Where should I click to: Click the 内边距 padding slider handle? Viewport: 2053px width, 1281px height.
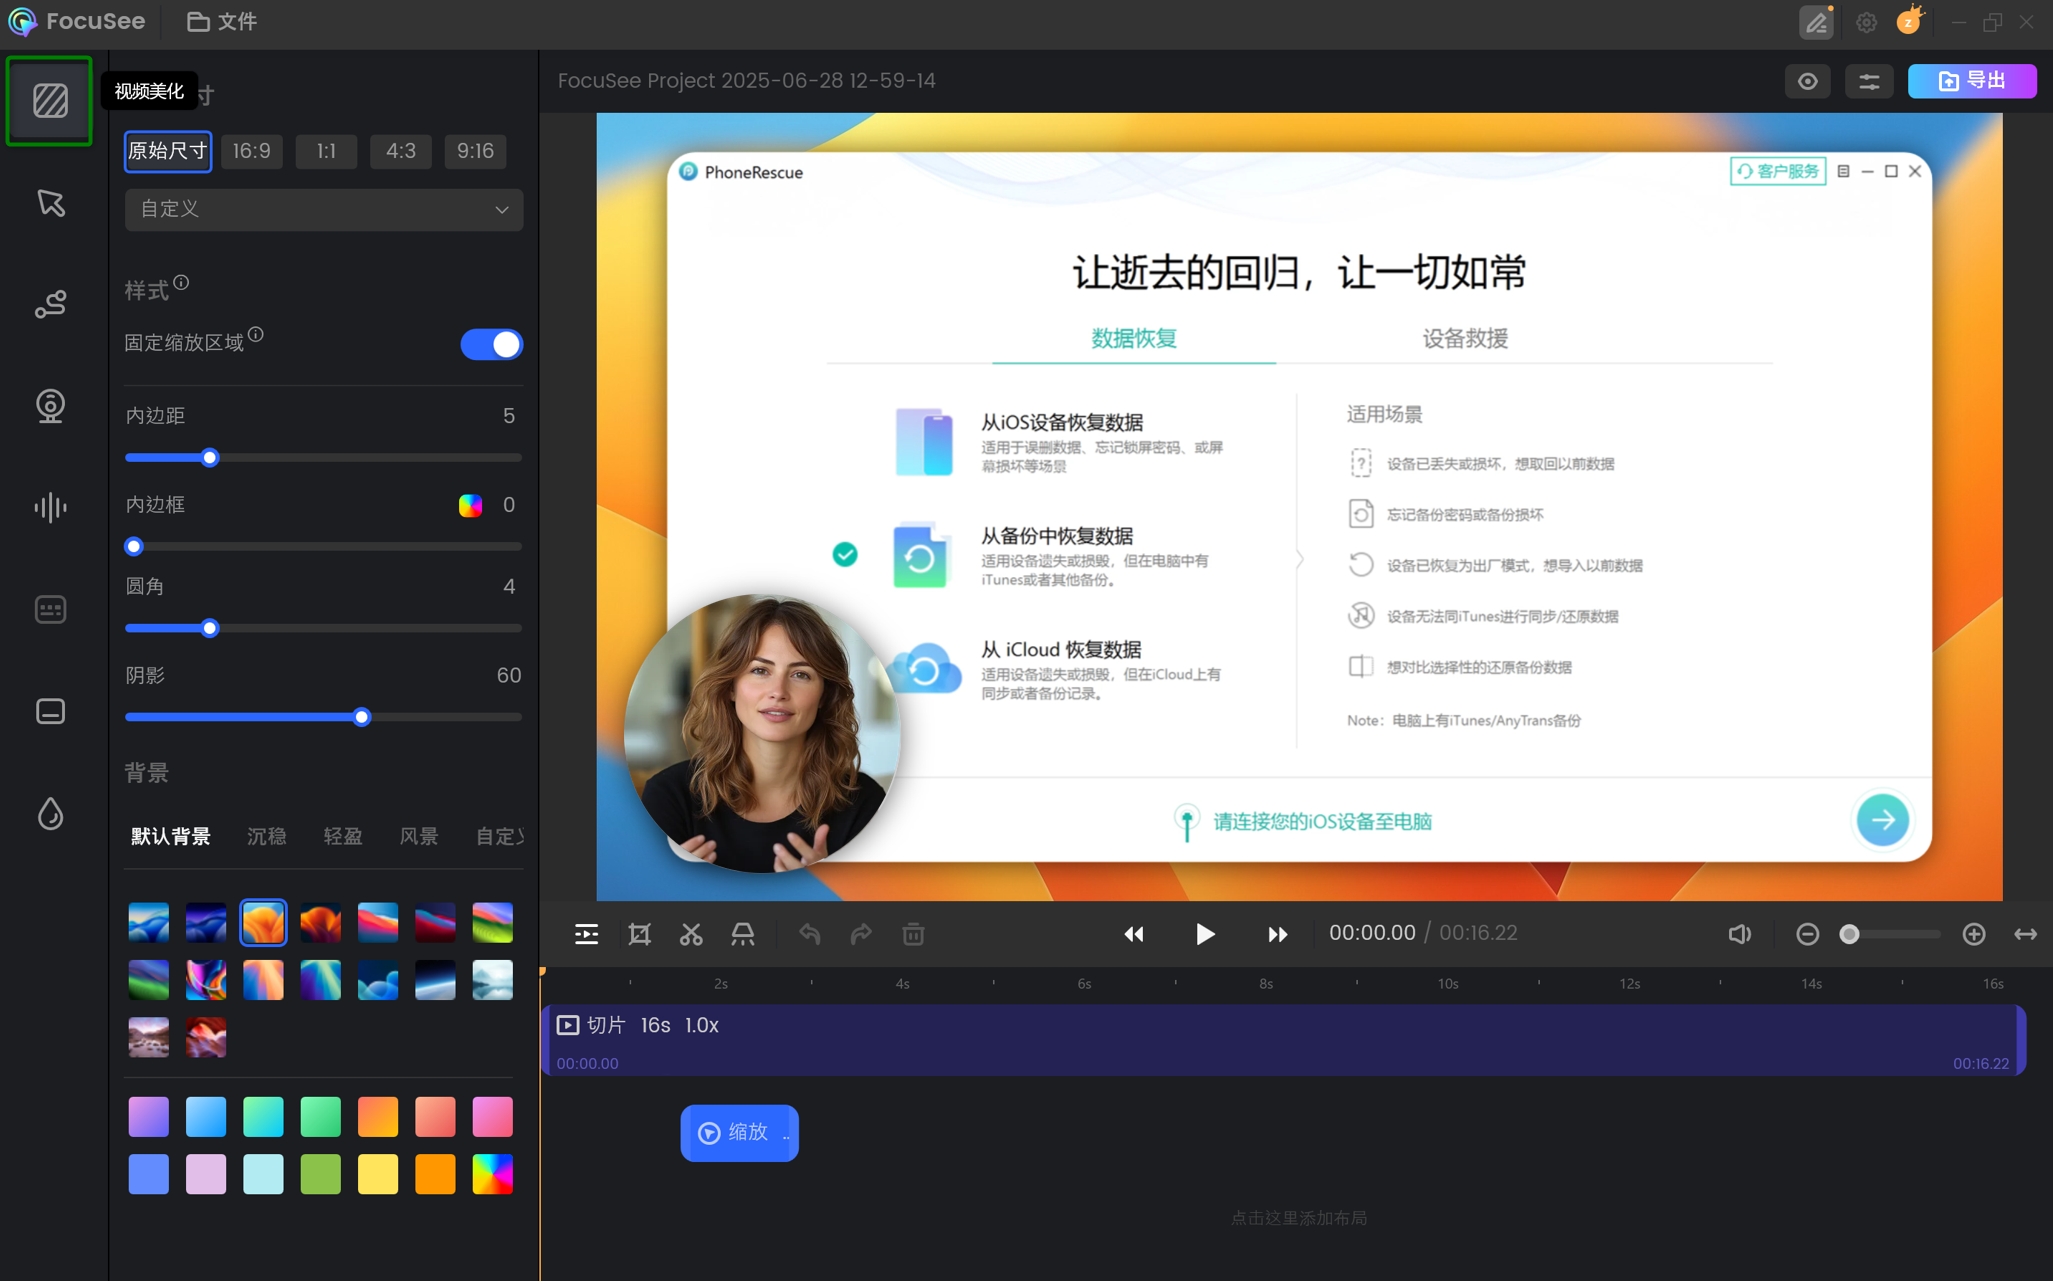point(210,458)
